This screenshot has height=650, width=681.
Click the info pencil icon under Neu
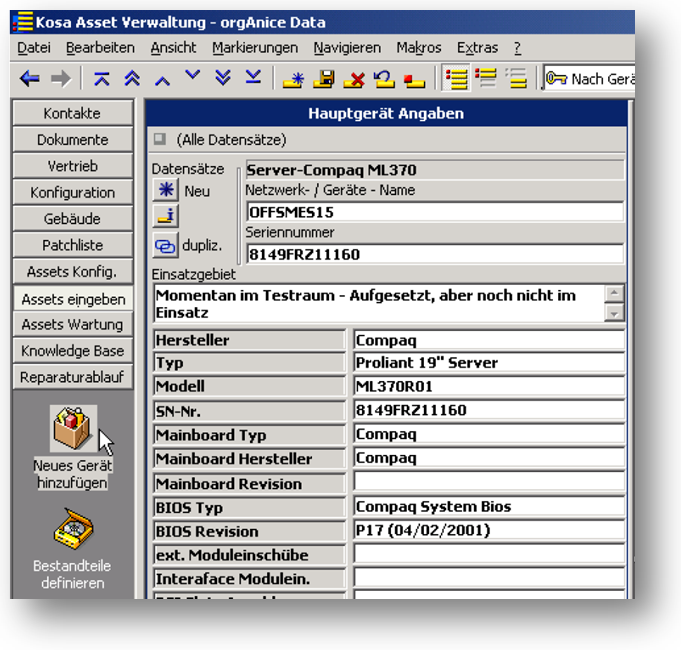point(165,216)
